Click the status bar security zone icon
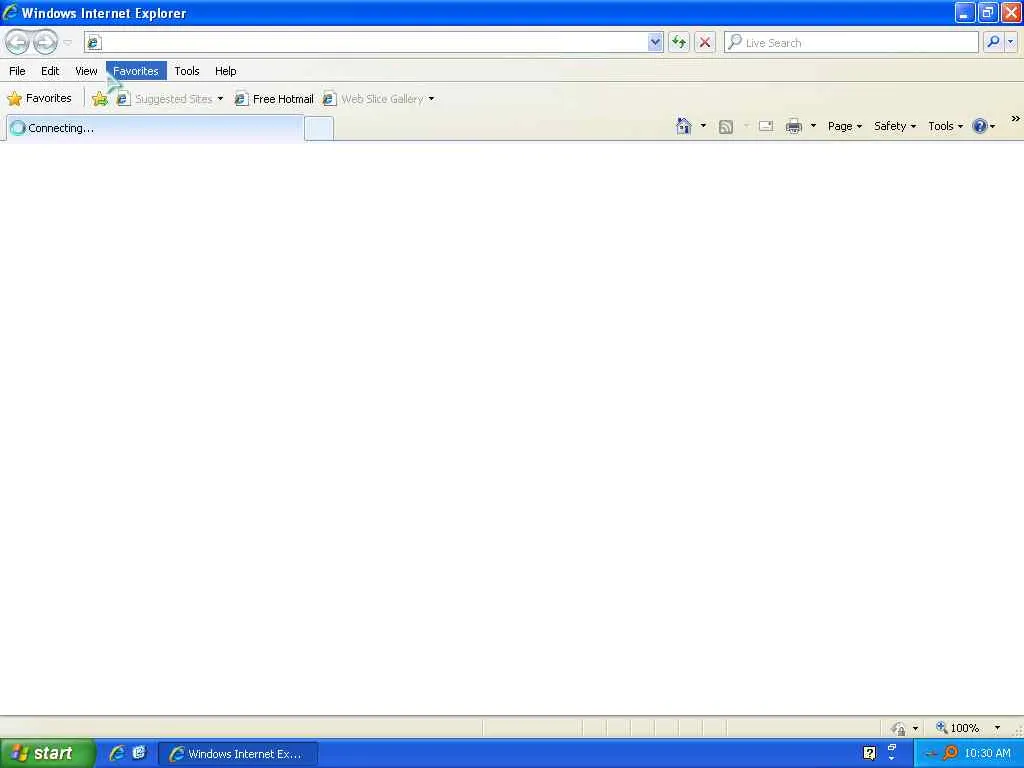Screen dimensions: 1024x768 [x=899, y=728]
